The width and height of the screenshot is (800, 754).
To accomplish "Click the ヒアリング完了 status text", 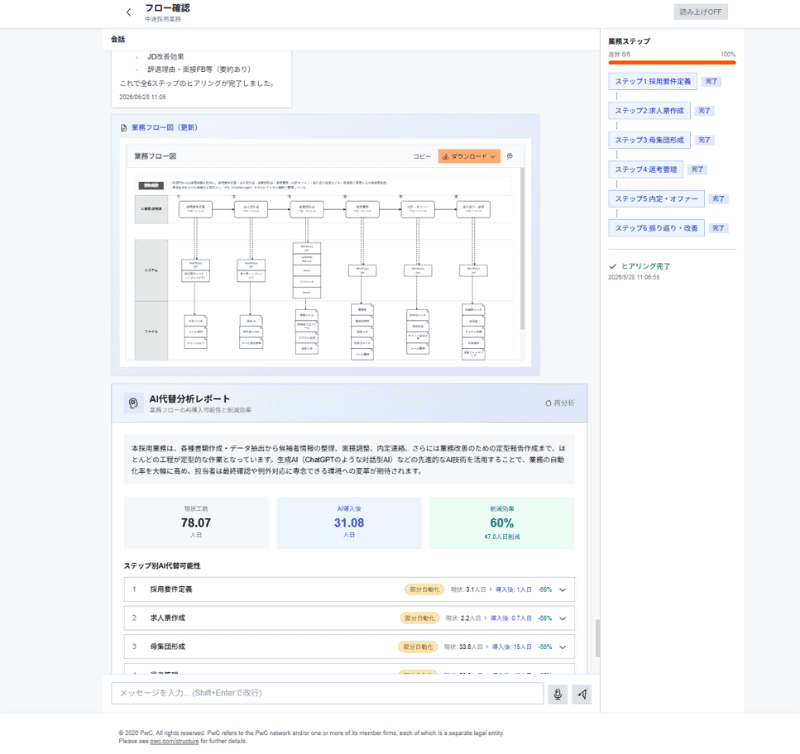I will click(645, 266).
